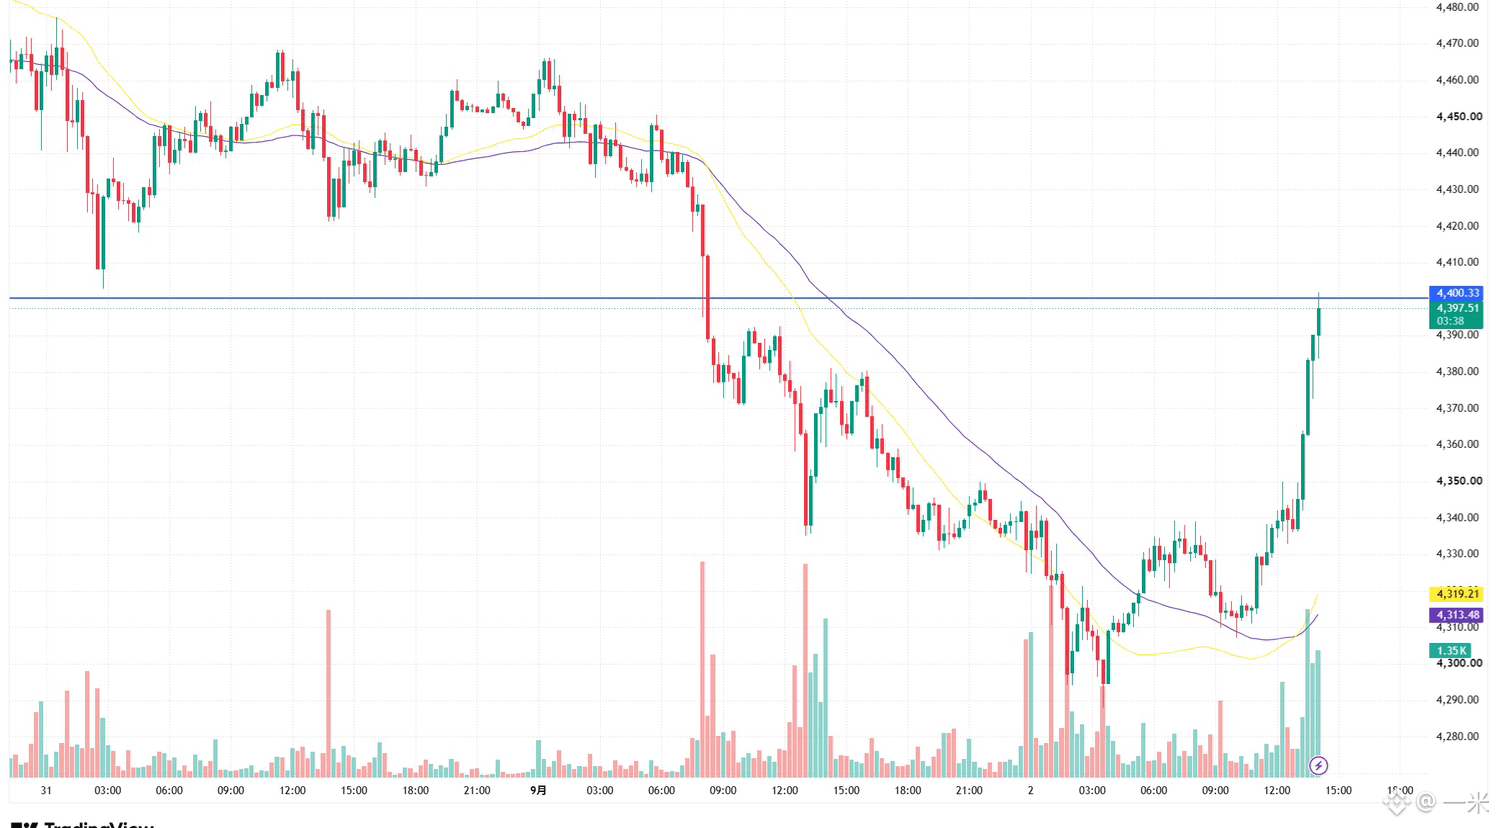
Task: Select the purple 4,313.48 moving average label
Action: [1456, 615]
